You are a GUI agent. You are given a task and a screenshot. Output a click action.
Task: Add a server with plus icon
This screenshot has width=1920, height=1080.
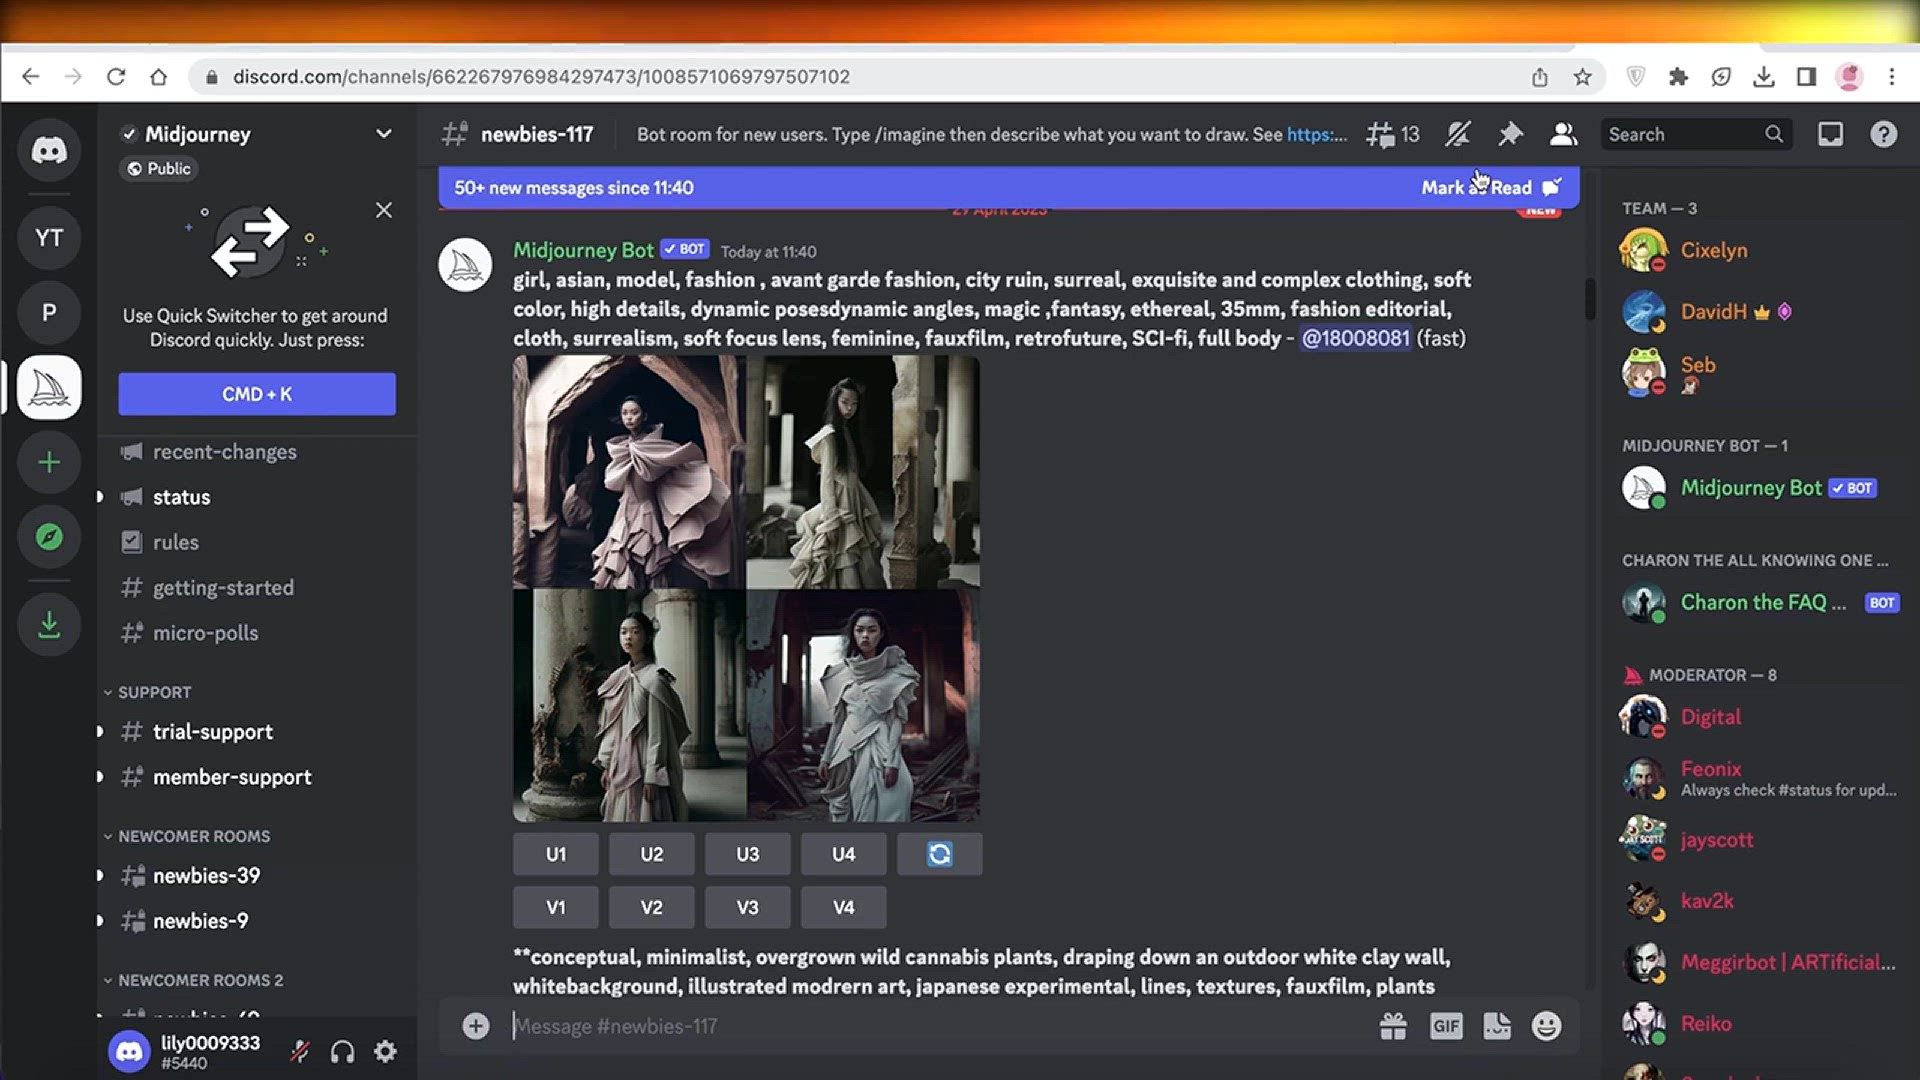(x=49, y=462)
